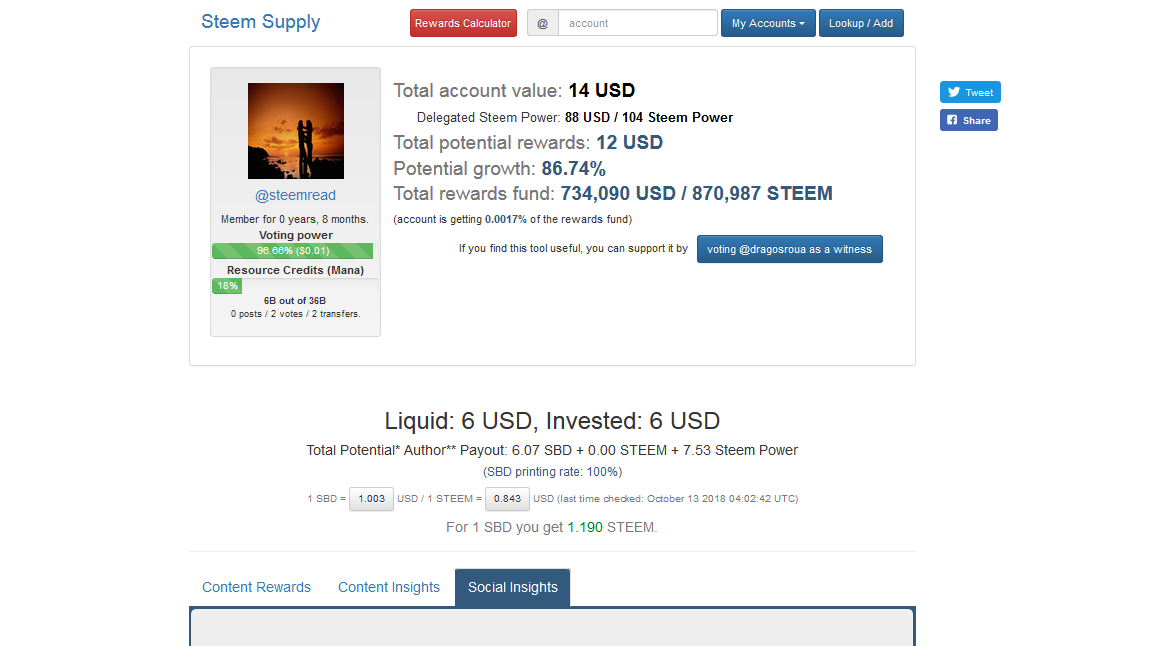This screenshot has height=646, width=1173.
Task: Select the Social Insights tab
Action: [x=512, y=588]
